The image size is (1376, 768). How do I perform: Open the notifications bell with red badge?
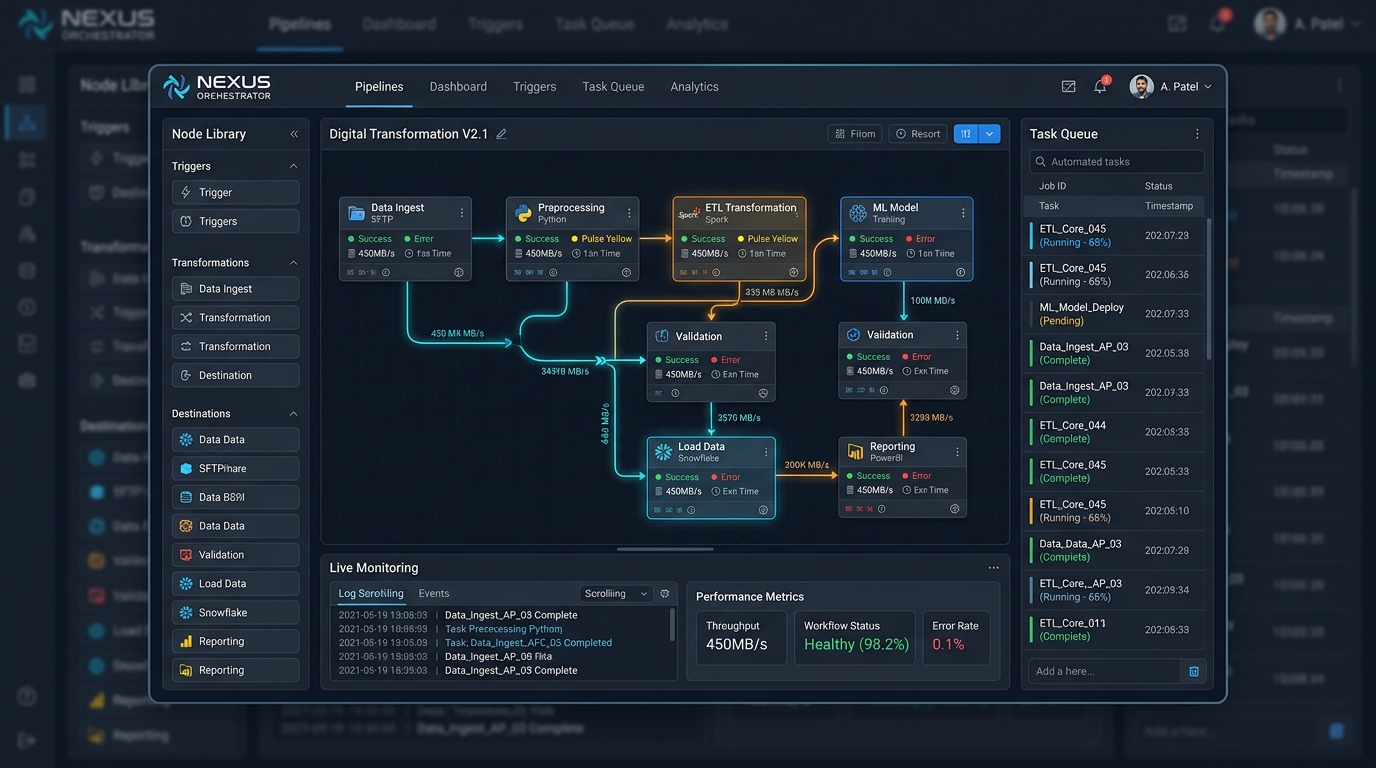(x=1100, y=86)
